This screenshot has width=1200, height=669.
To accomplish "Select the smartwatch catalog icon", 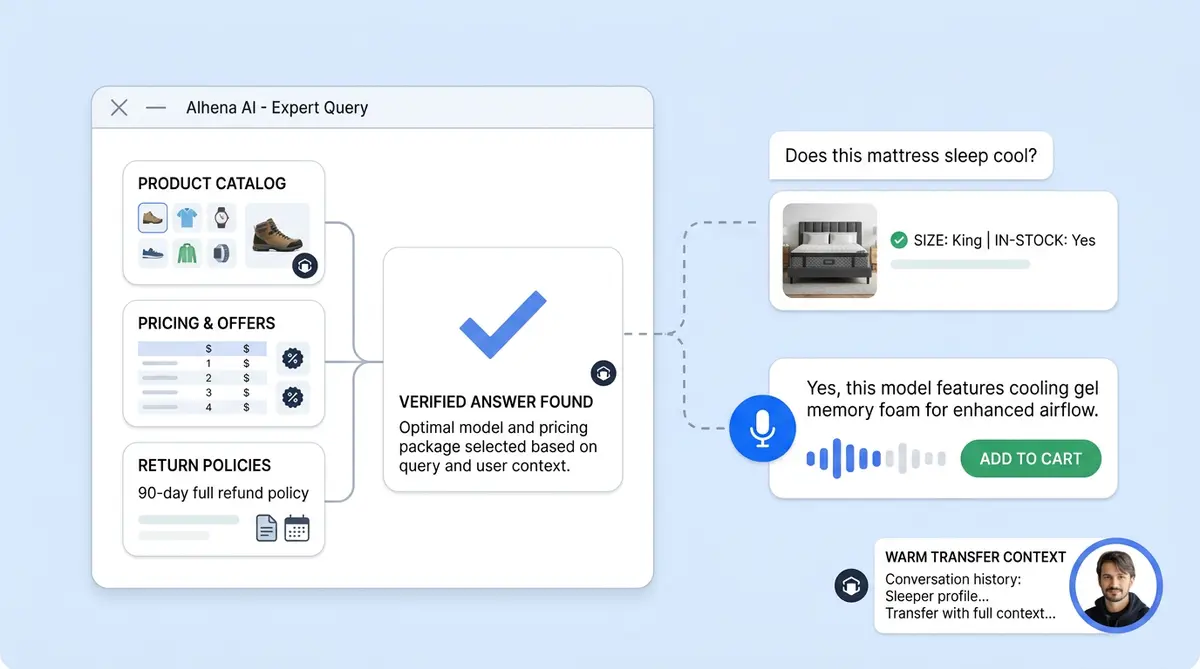I will tap(221, 253).
